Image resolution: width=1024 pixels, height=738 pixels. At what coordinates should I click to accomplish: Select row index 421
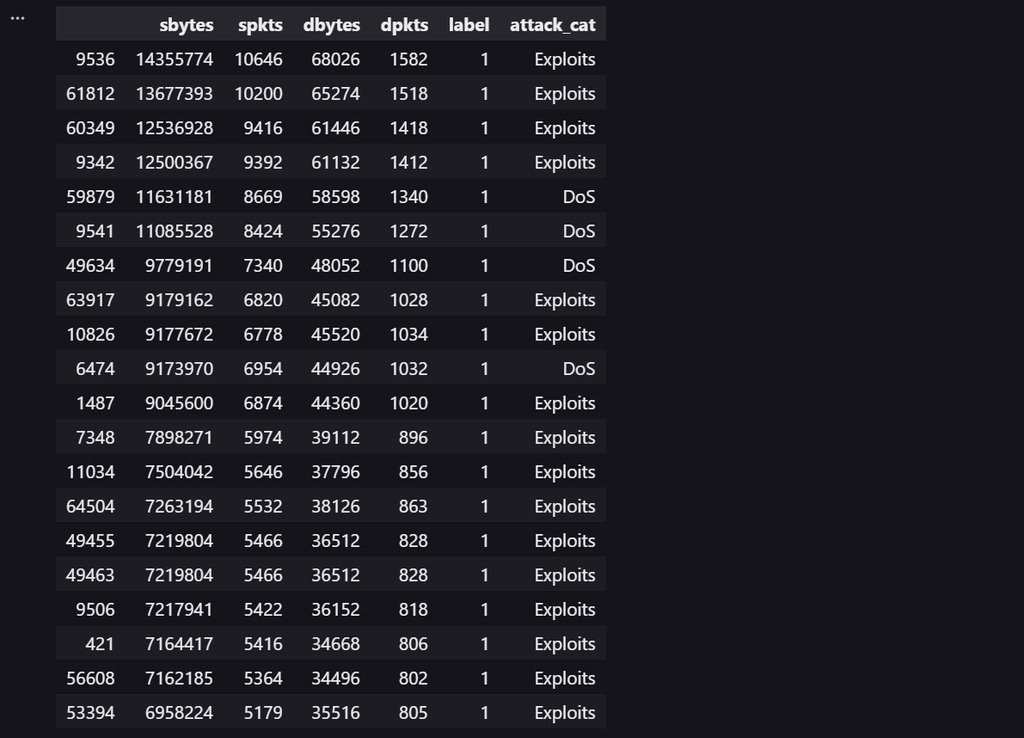[100, 644]
